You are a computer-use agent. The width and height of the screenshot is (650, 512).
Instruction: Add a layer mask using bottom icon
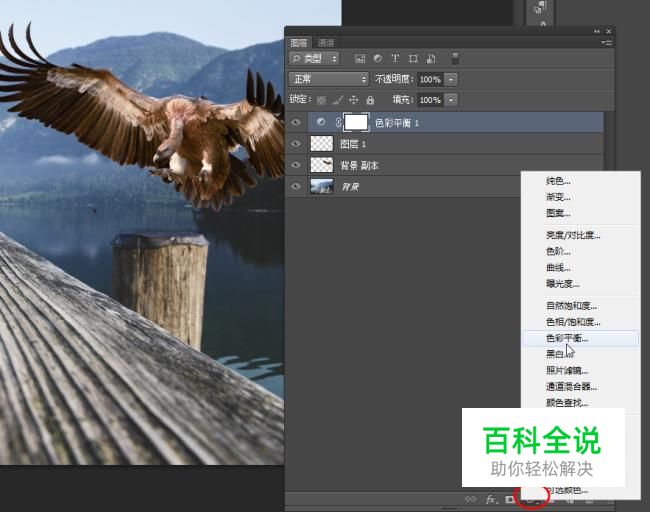tap(510, 500)
